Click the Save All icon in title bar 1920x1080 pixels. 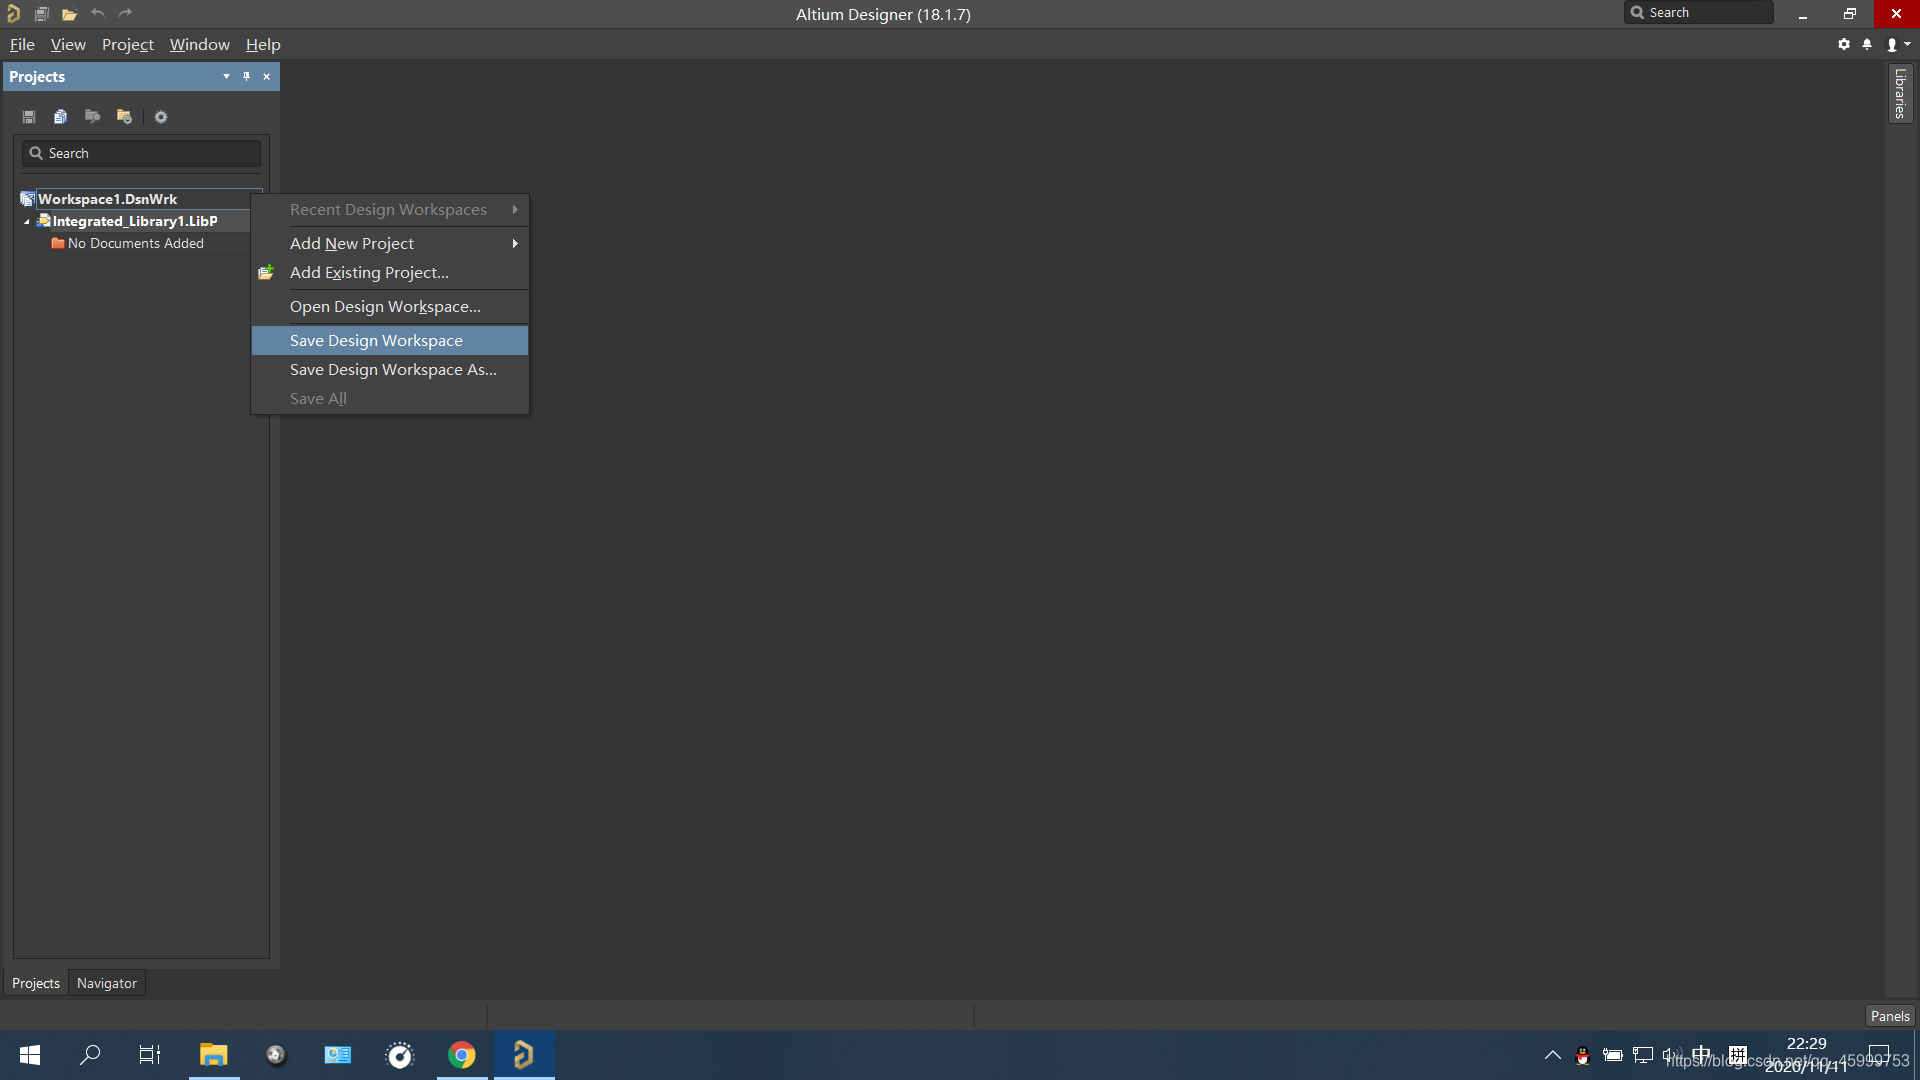pos(42,14)
